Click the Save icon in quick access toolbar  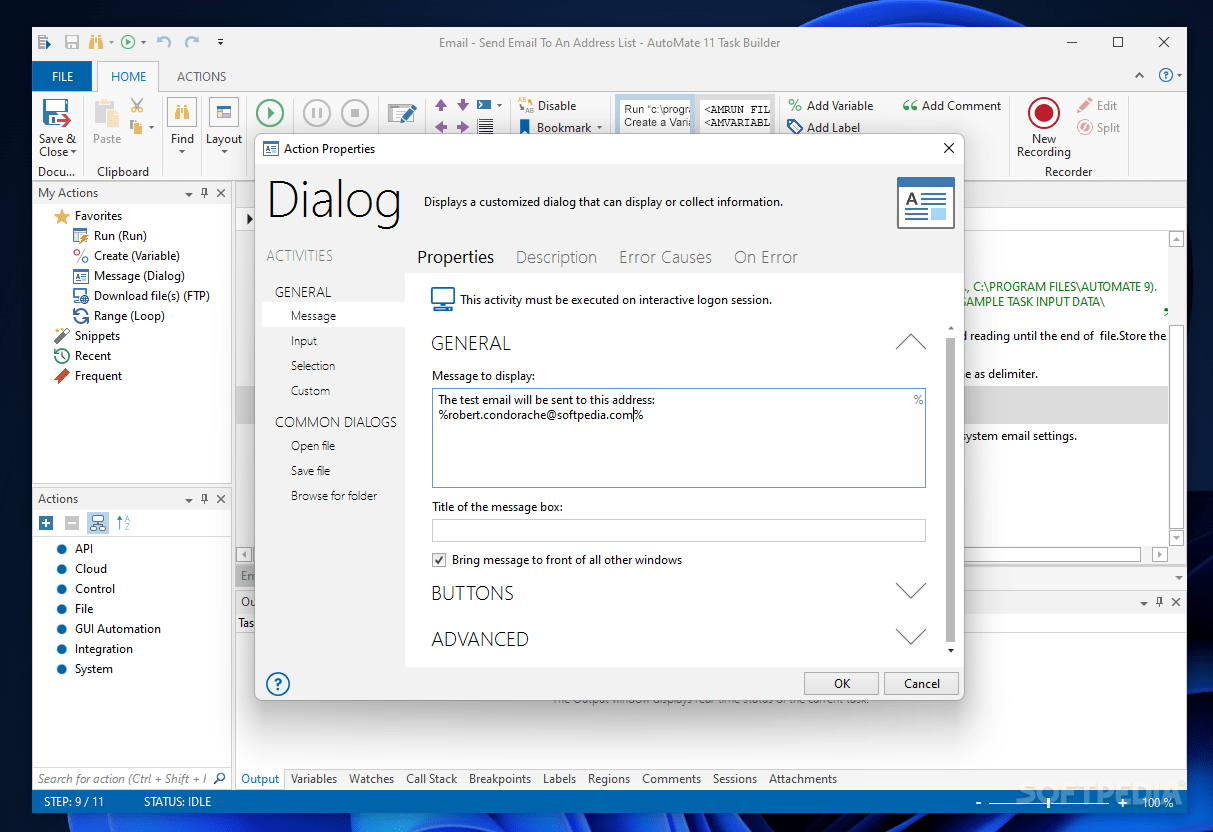click(x=72, y=42)
